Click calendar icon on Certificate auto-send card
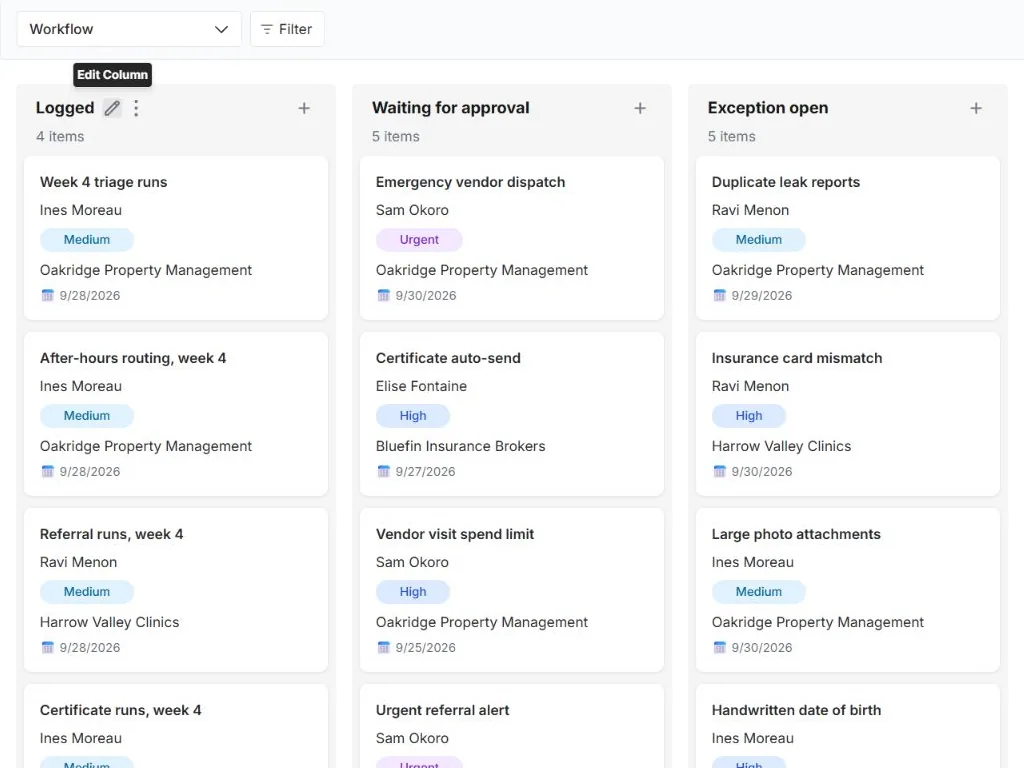 coord(383,472)
